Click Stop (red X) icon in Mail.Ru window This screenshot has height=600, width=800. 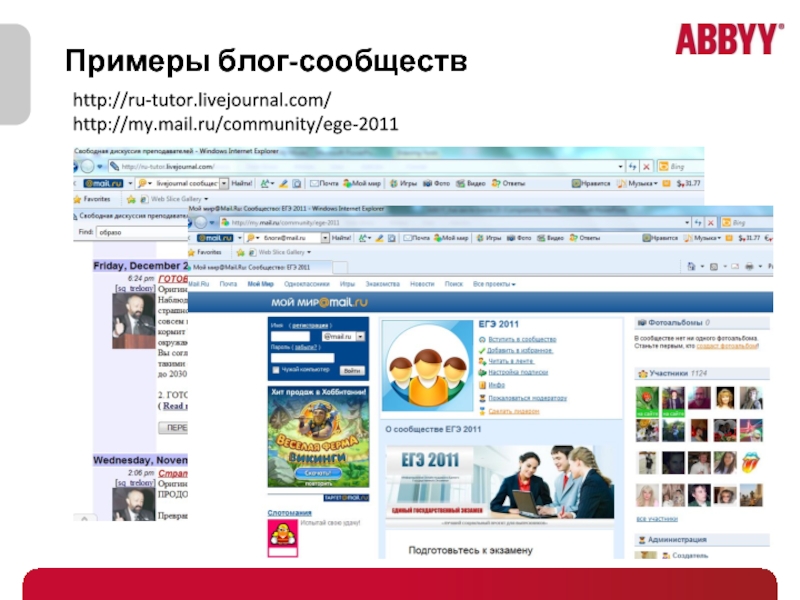(x=710, y=222)
